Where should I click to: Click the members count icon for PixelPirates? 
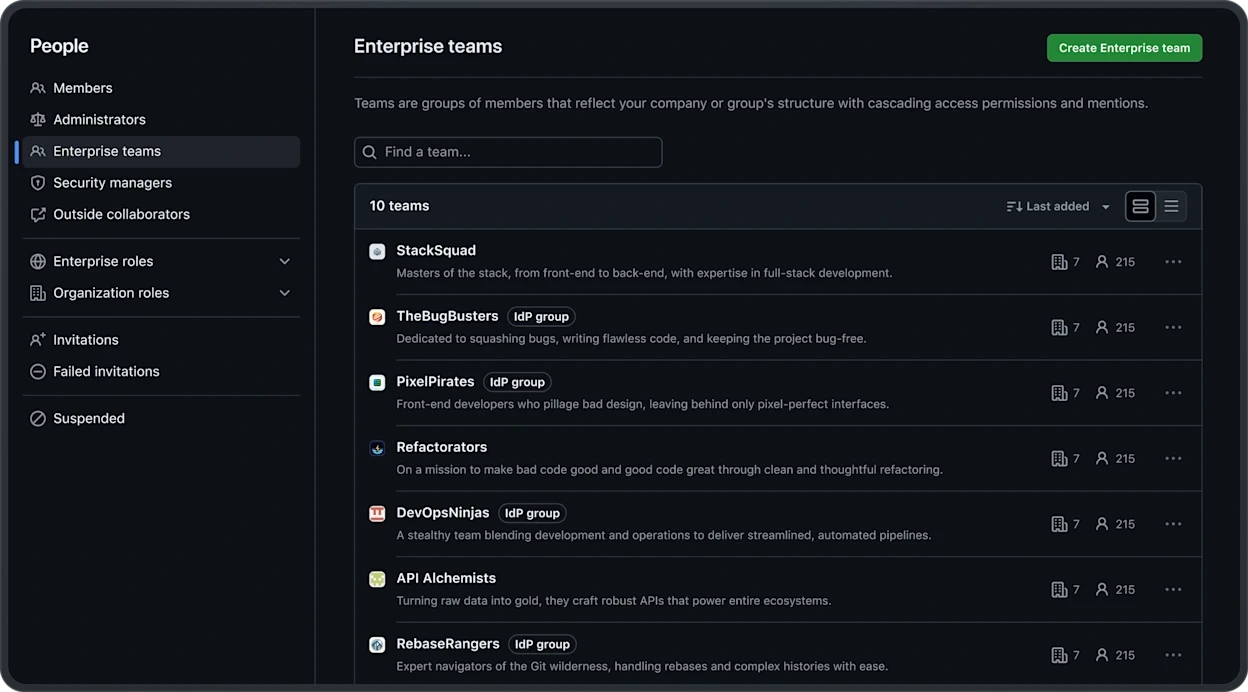pos(1102,393)
